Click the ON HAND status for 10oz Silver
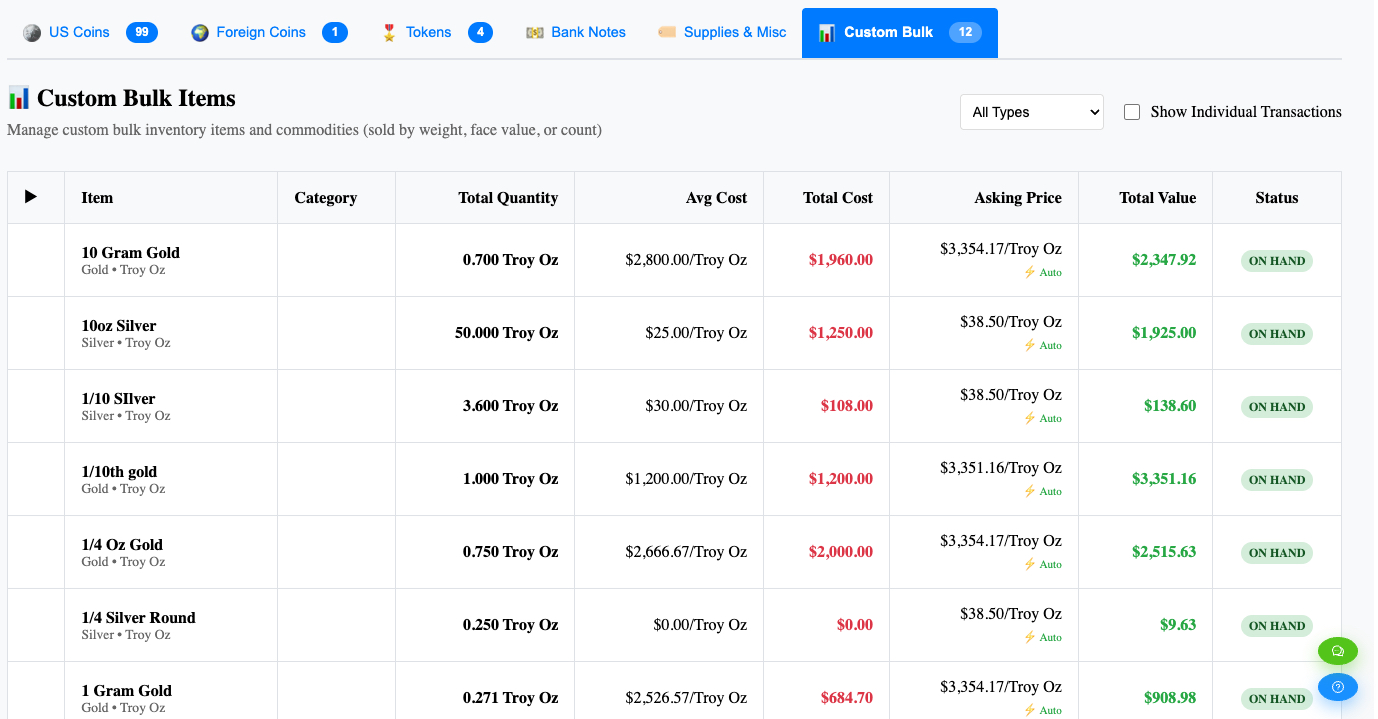This screenshot has width=1378, height=719. click(1277, 334)
